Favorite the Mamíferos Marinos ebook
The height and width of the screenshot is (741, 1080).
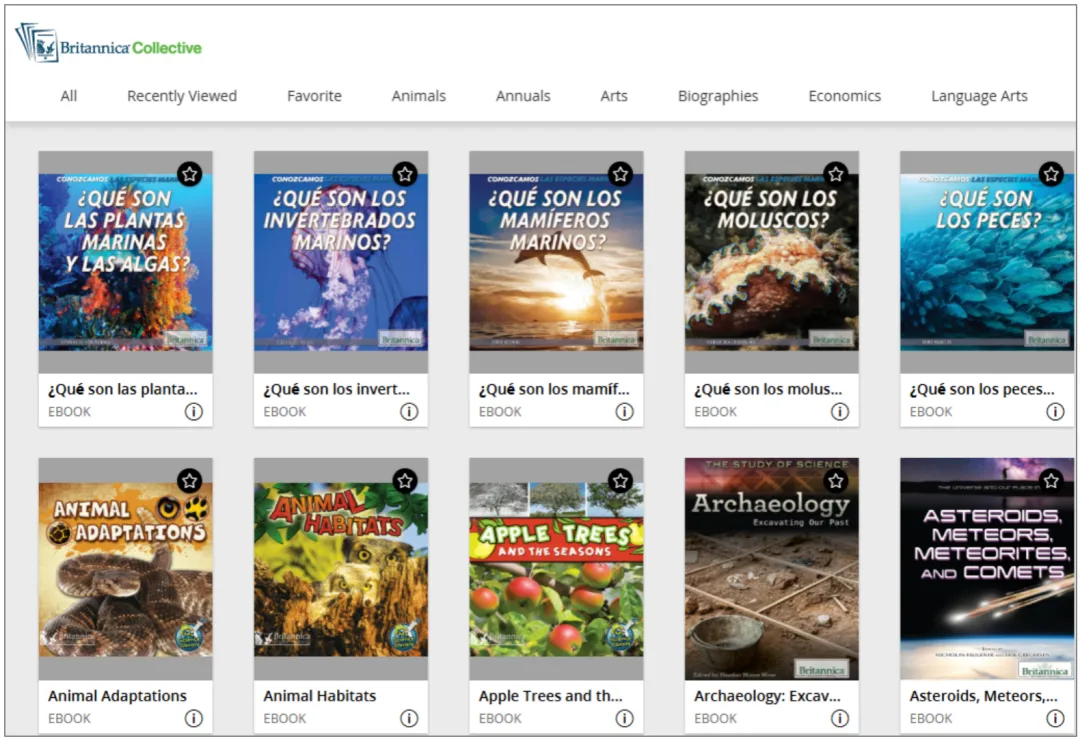pos(621,174)
